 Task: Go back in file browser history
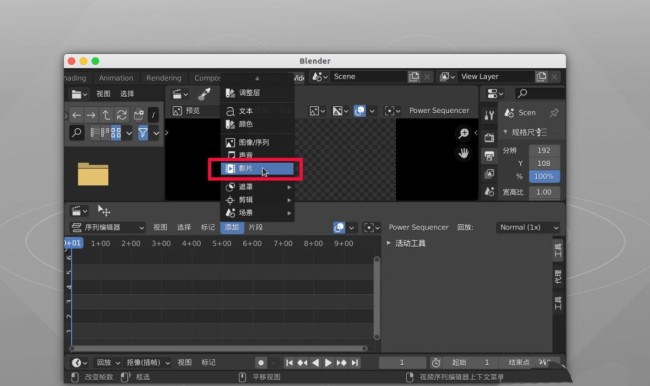coord(77,115)
